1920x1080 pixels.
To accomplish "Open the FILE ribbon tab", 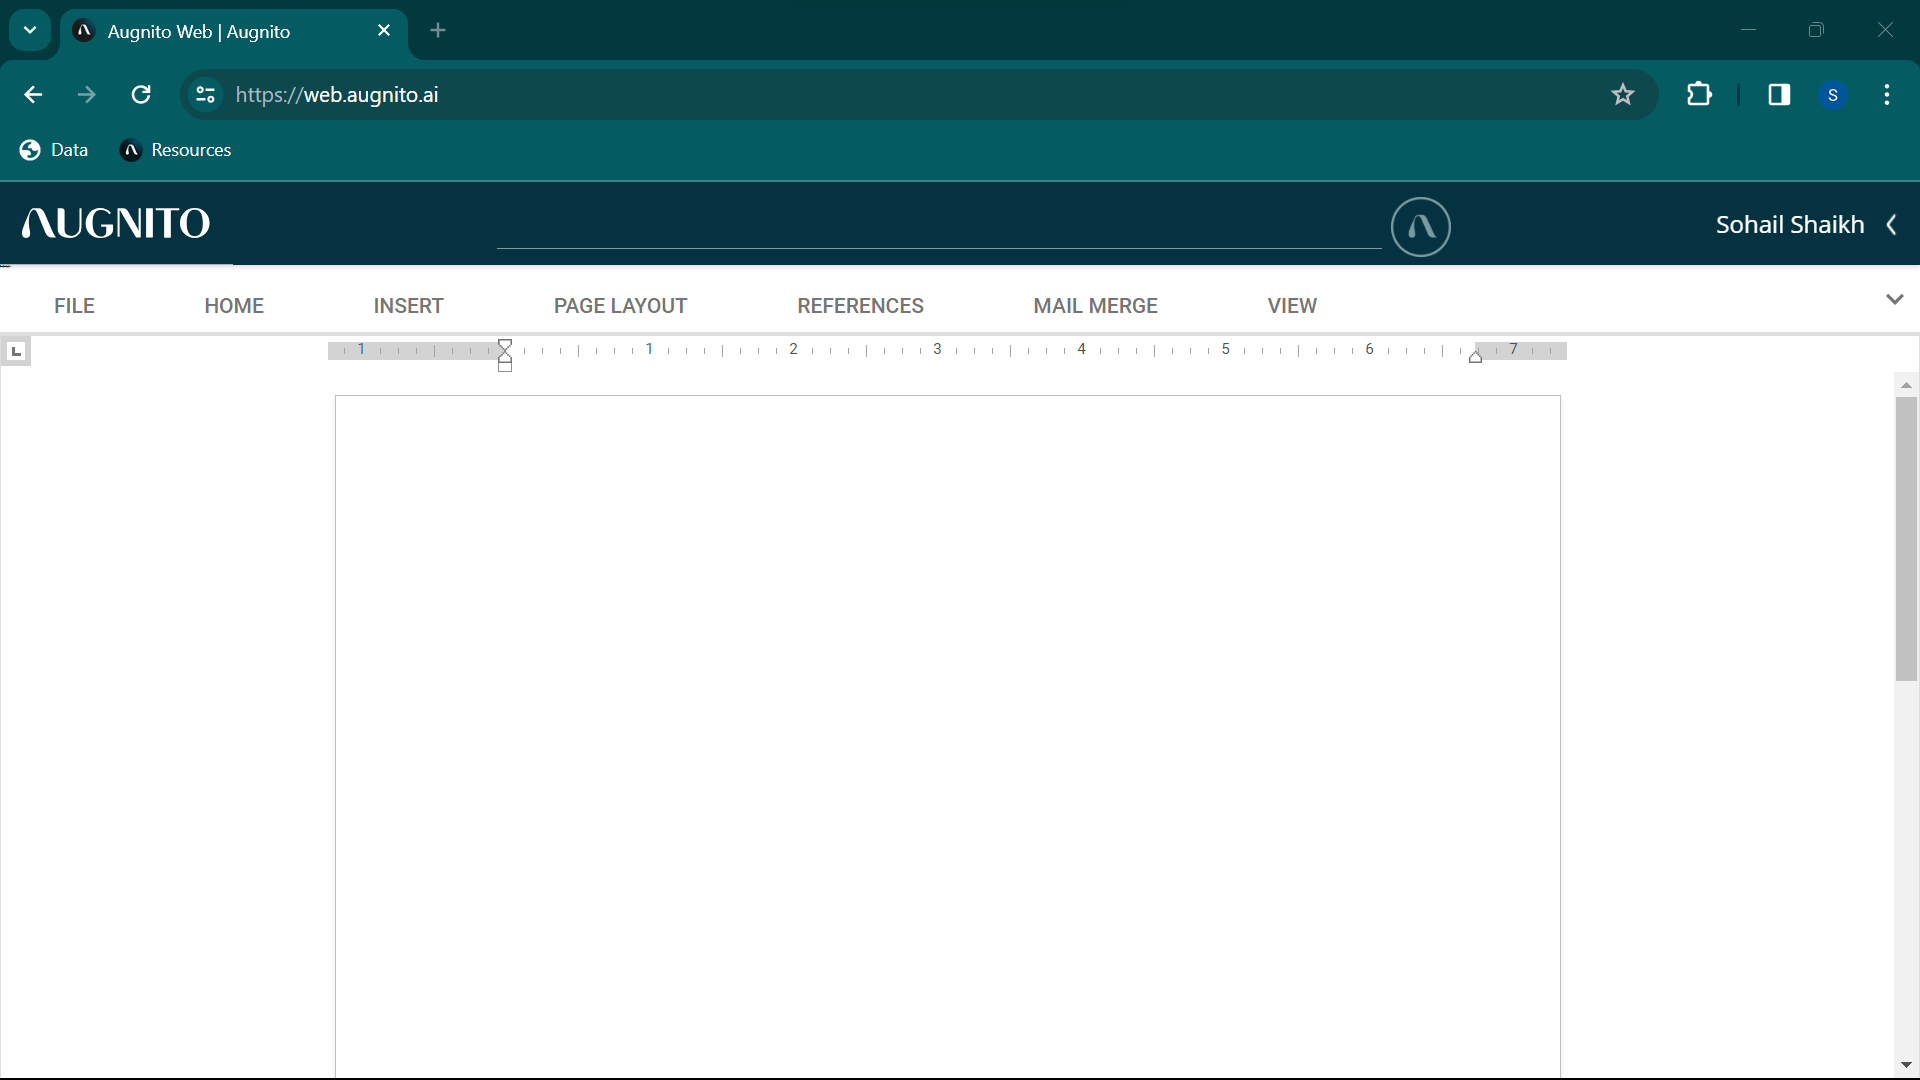I will (x=74, y=306).
